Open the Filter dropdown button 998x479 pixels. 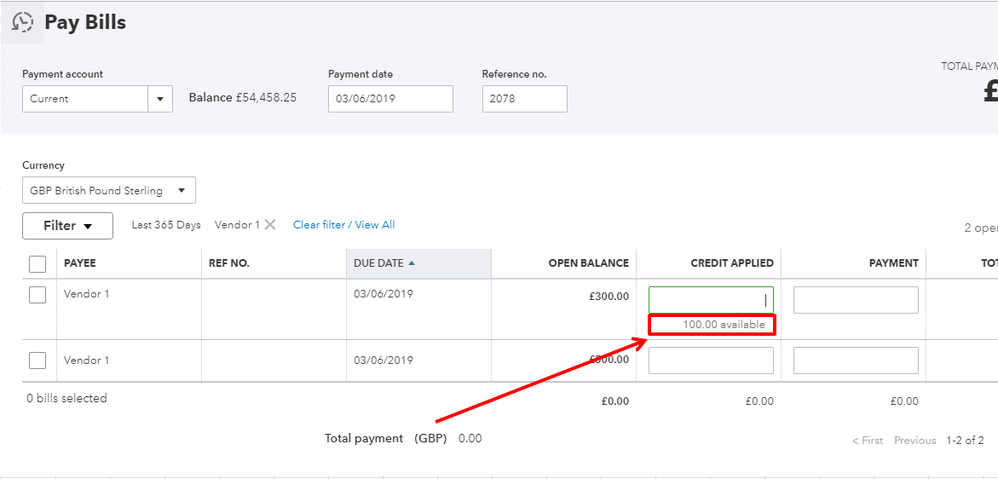(x=67, y=226)
